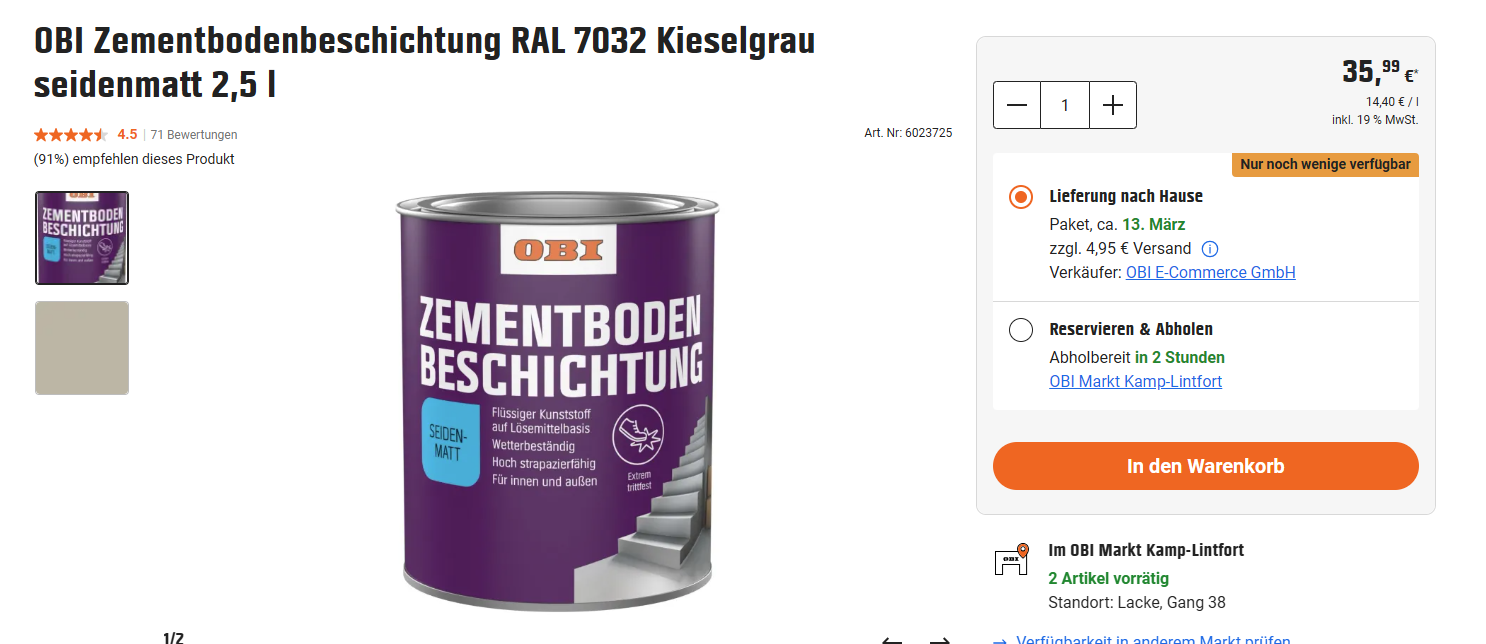Go to next product image arrow
1486x644 pixels.
point(939,641)
